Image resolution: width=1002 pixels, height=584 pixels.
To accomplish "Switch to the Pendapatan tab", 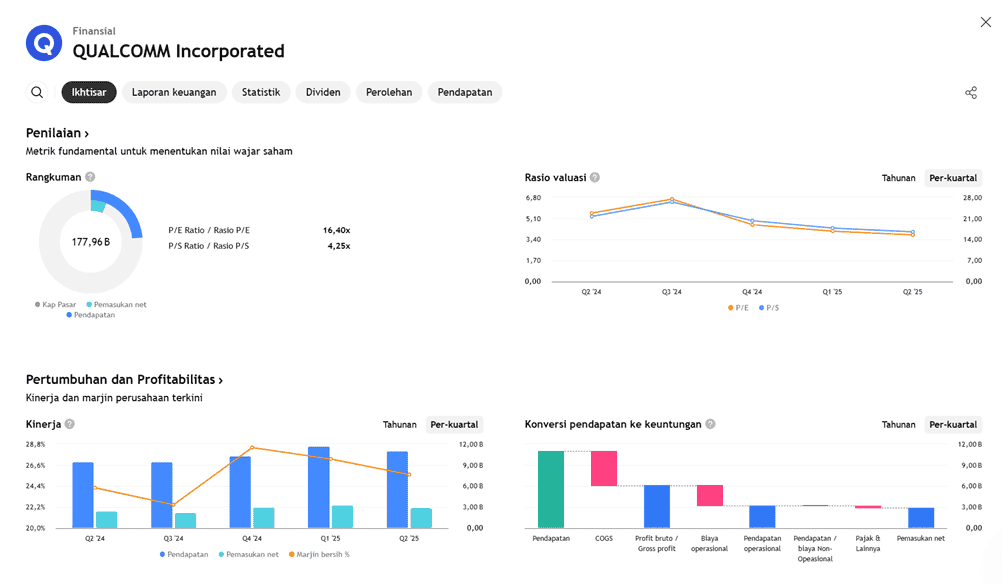I will click(465, 92).
